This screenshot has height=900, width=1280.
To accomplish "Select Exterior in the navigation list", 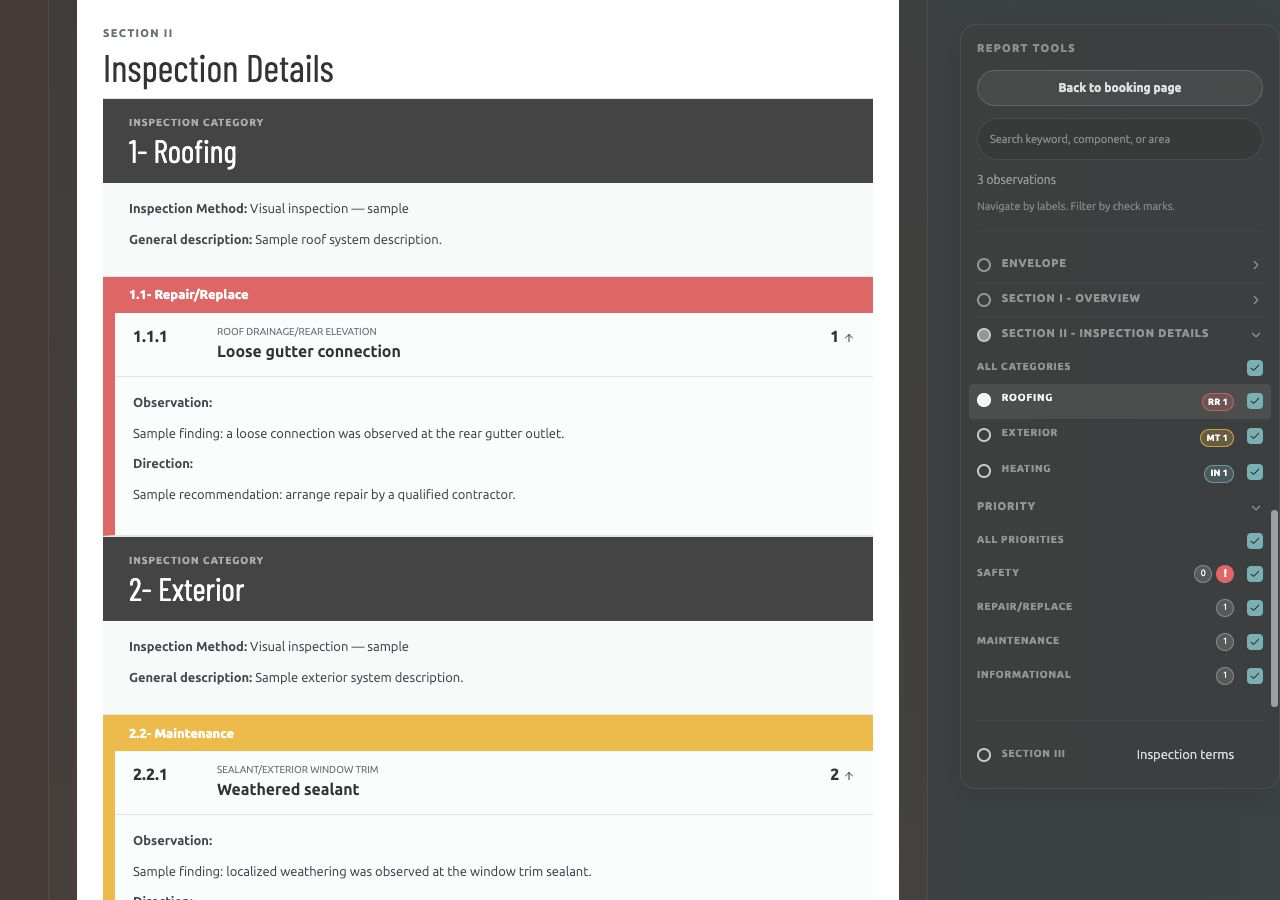I will 1029,433.
